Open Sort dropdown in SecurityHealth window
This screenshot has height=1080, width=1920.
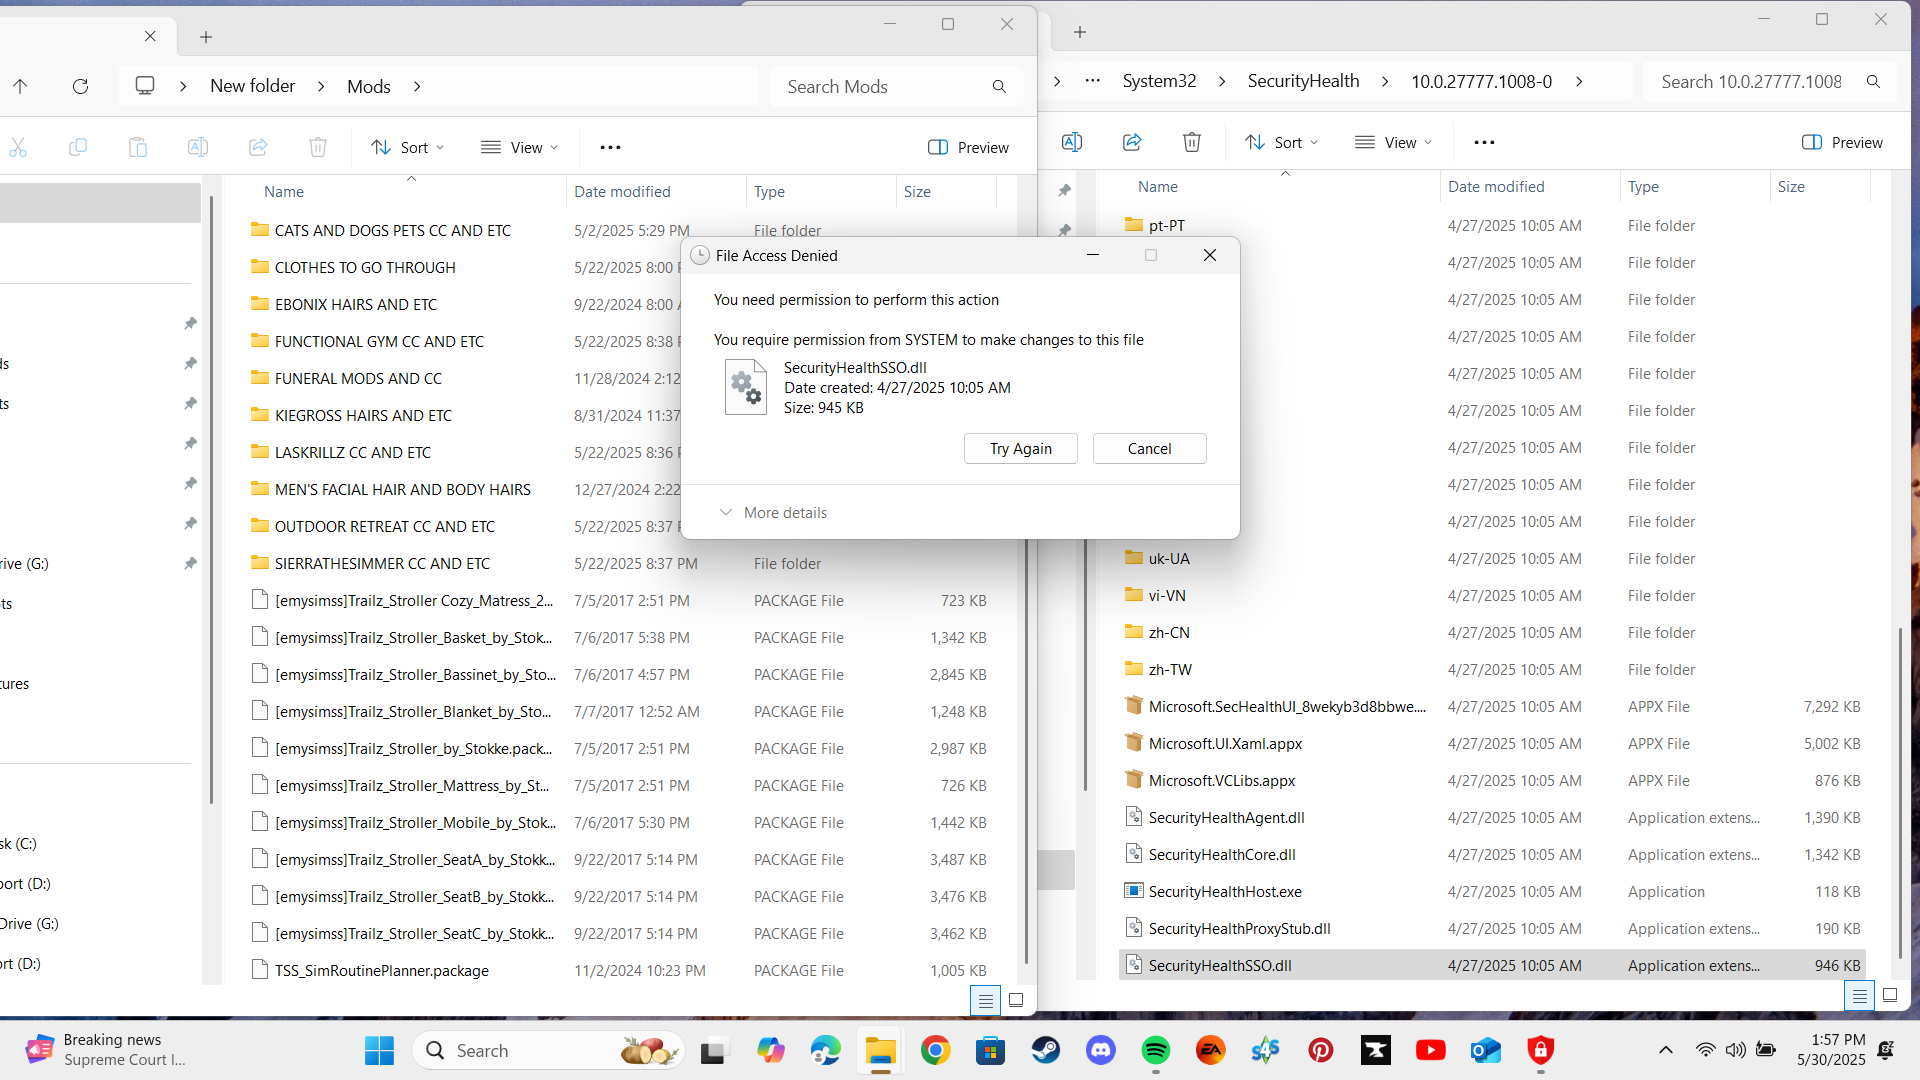click(x=1281, y=142)
